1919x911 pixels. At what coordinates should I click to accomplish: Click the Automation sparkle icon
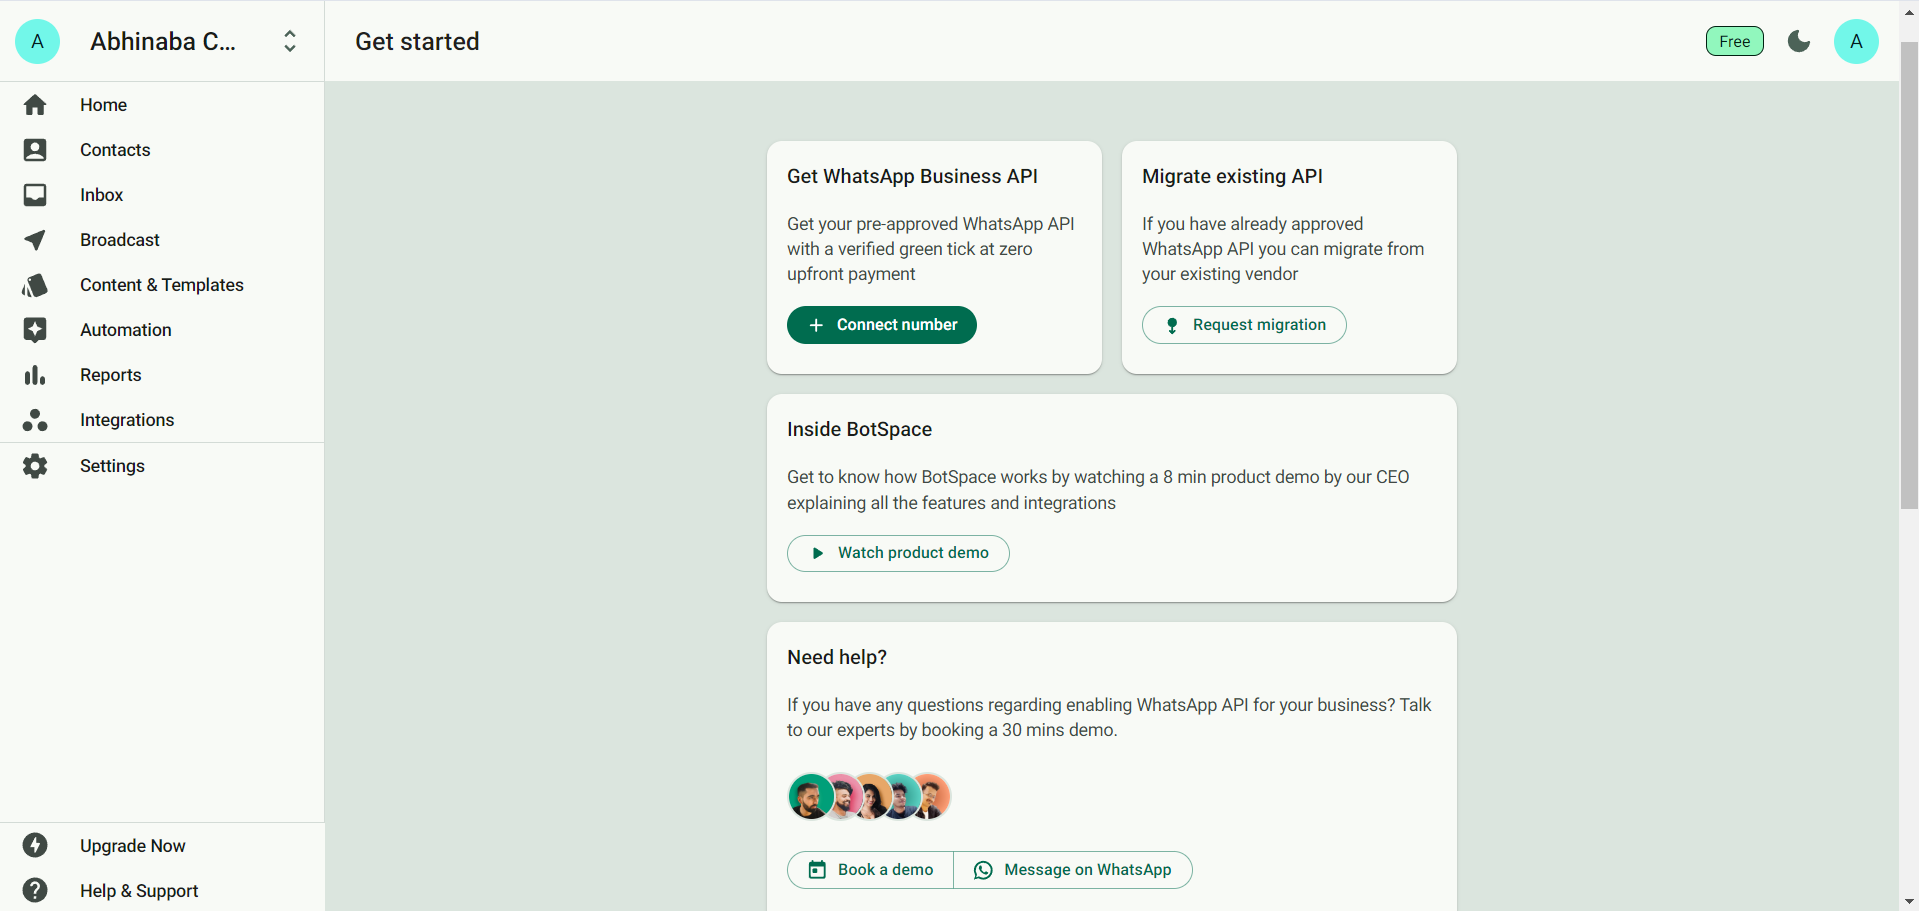pyautogui.click(x=35, y=330)
